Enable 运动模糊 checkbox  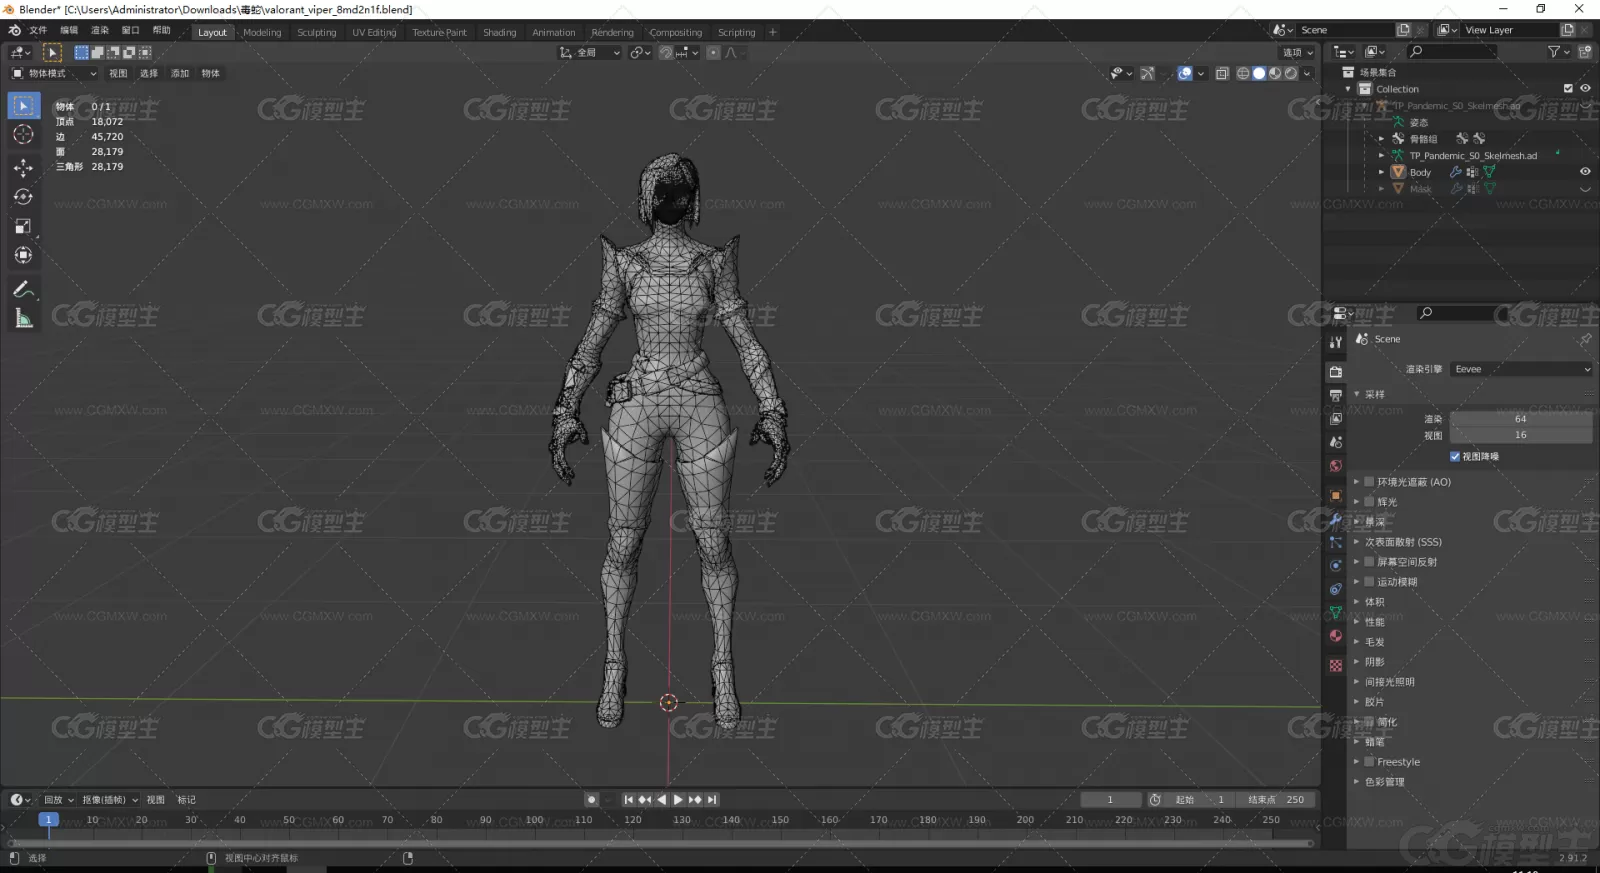coord(1369,582)
